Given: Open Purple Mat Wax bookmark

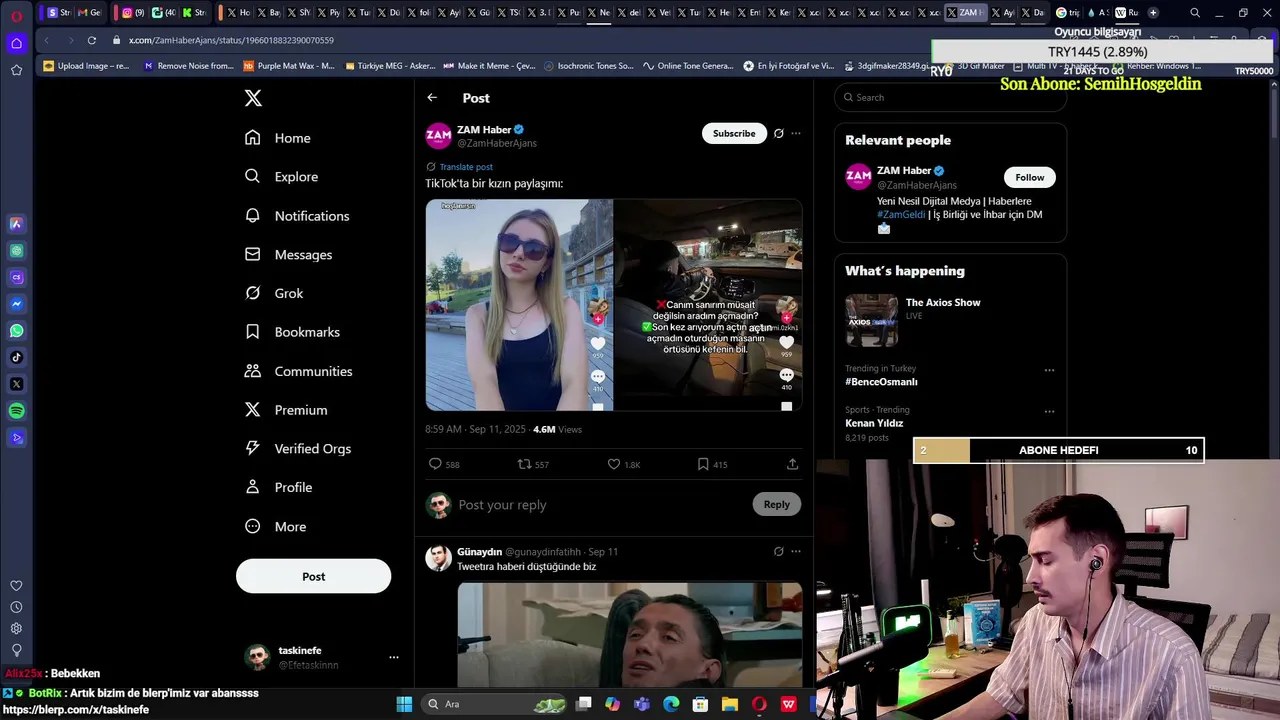Looking at the screenshot, I should [289, 66].
